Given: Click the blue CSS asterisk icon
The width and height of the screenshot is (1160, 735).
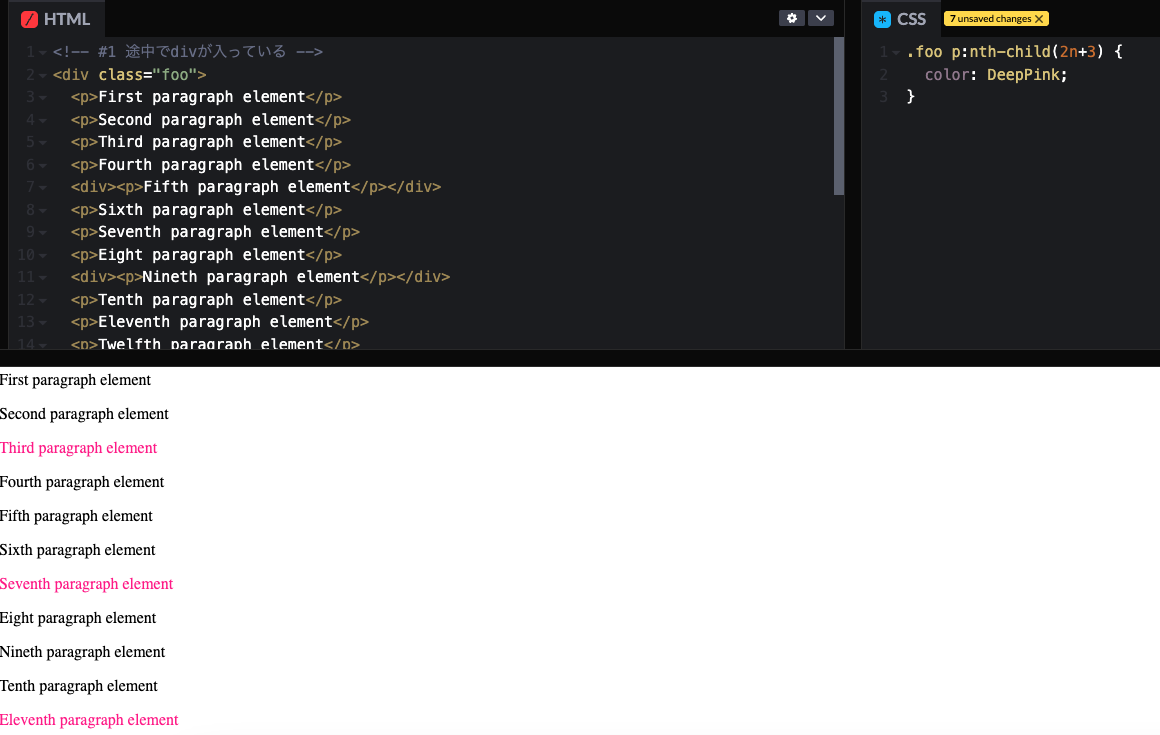Looking at the screenshot, I should click(x=882, y=18).
